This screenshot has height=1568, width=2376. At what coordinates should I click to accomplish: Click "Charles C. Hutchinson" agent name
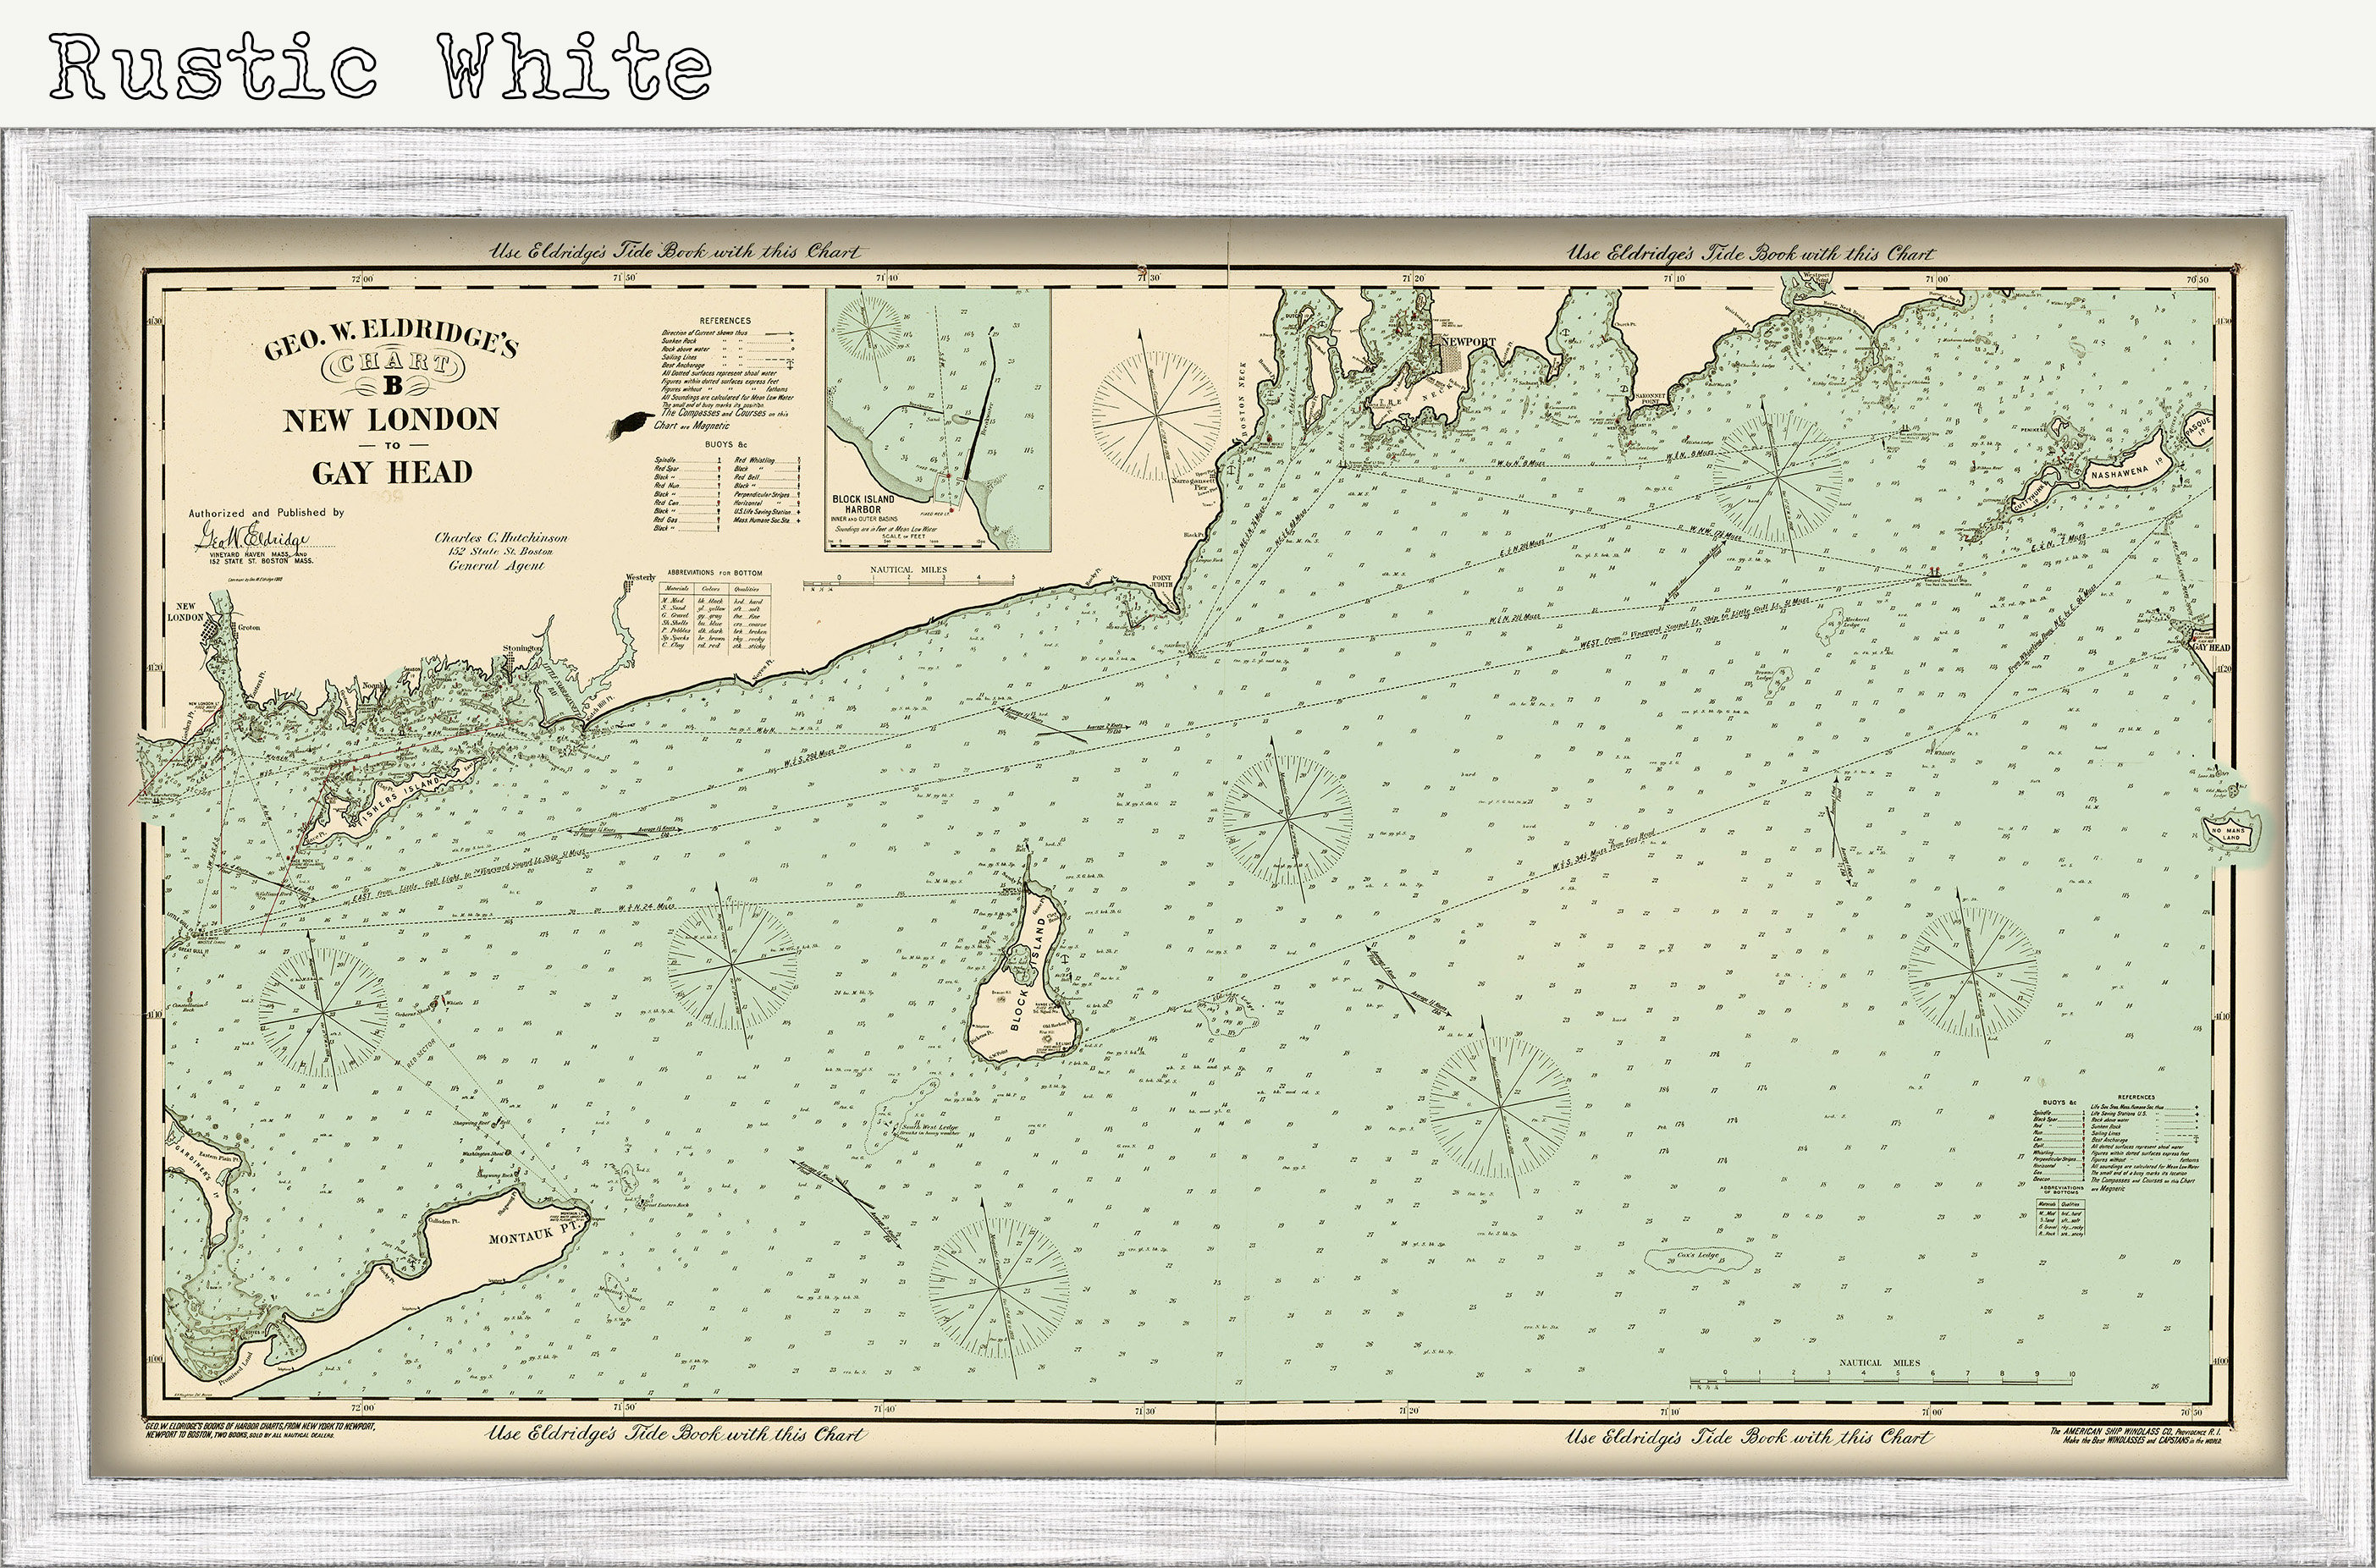tap(501, 537)
